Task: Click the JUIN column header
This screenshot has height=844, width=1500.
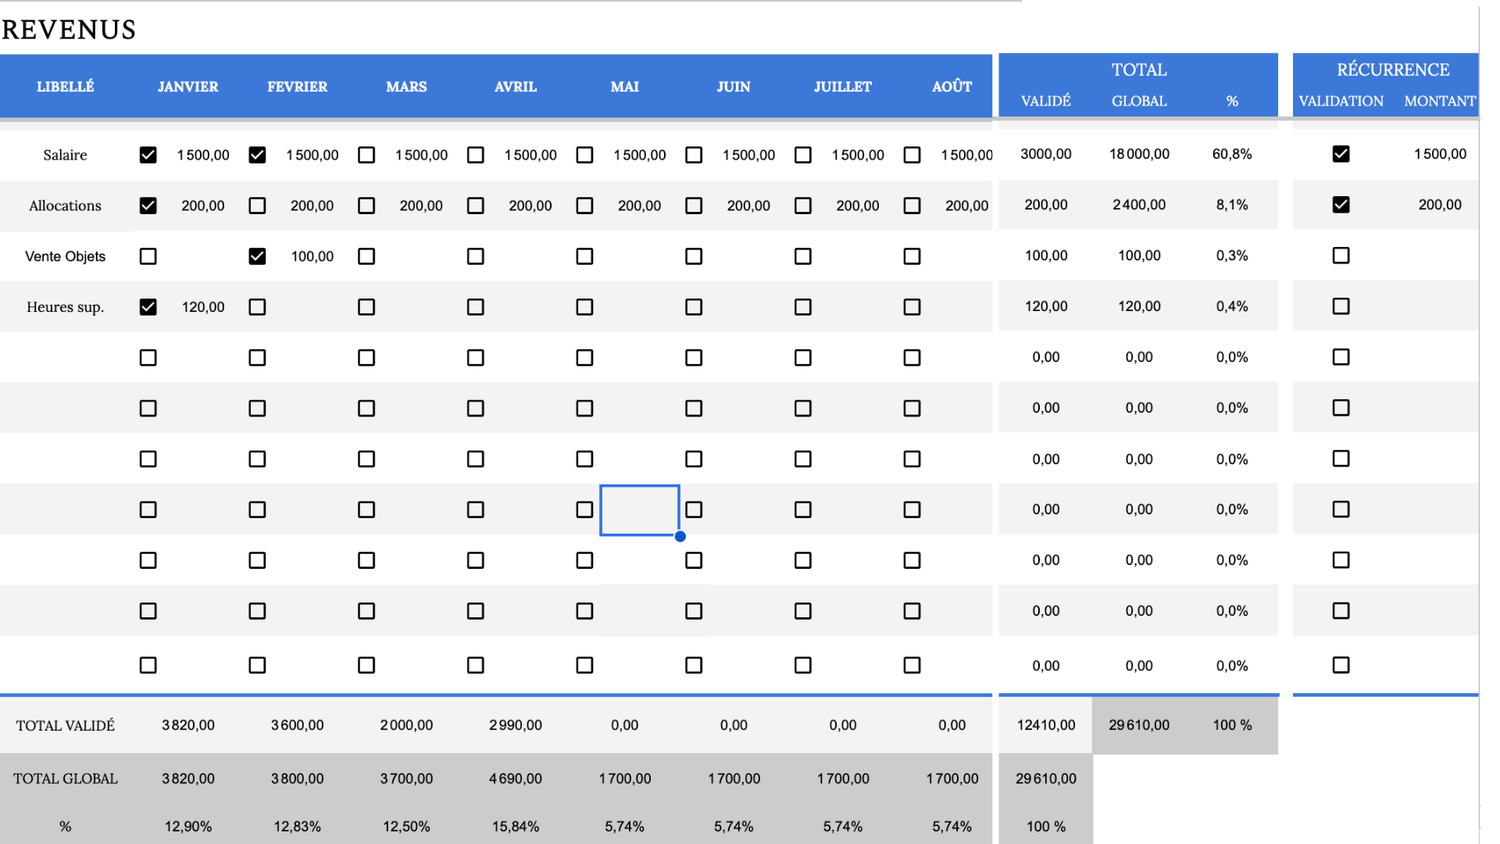Action: click(x=734, y=87)
